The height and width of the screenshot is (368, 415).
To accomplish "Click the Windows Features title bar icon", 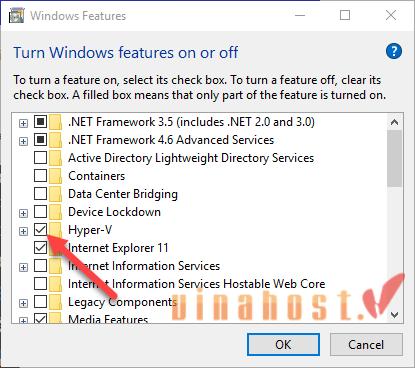I will point(16,15).
